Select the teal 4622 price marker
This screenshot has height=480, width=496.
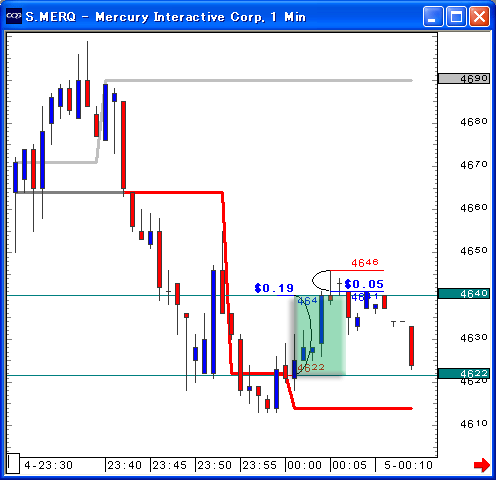coord(464,373)
